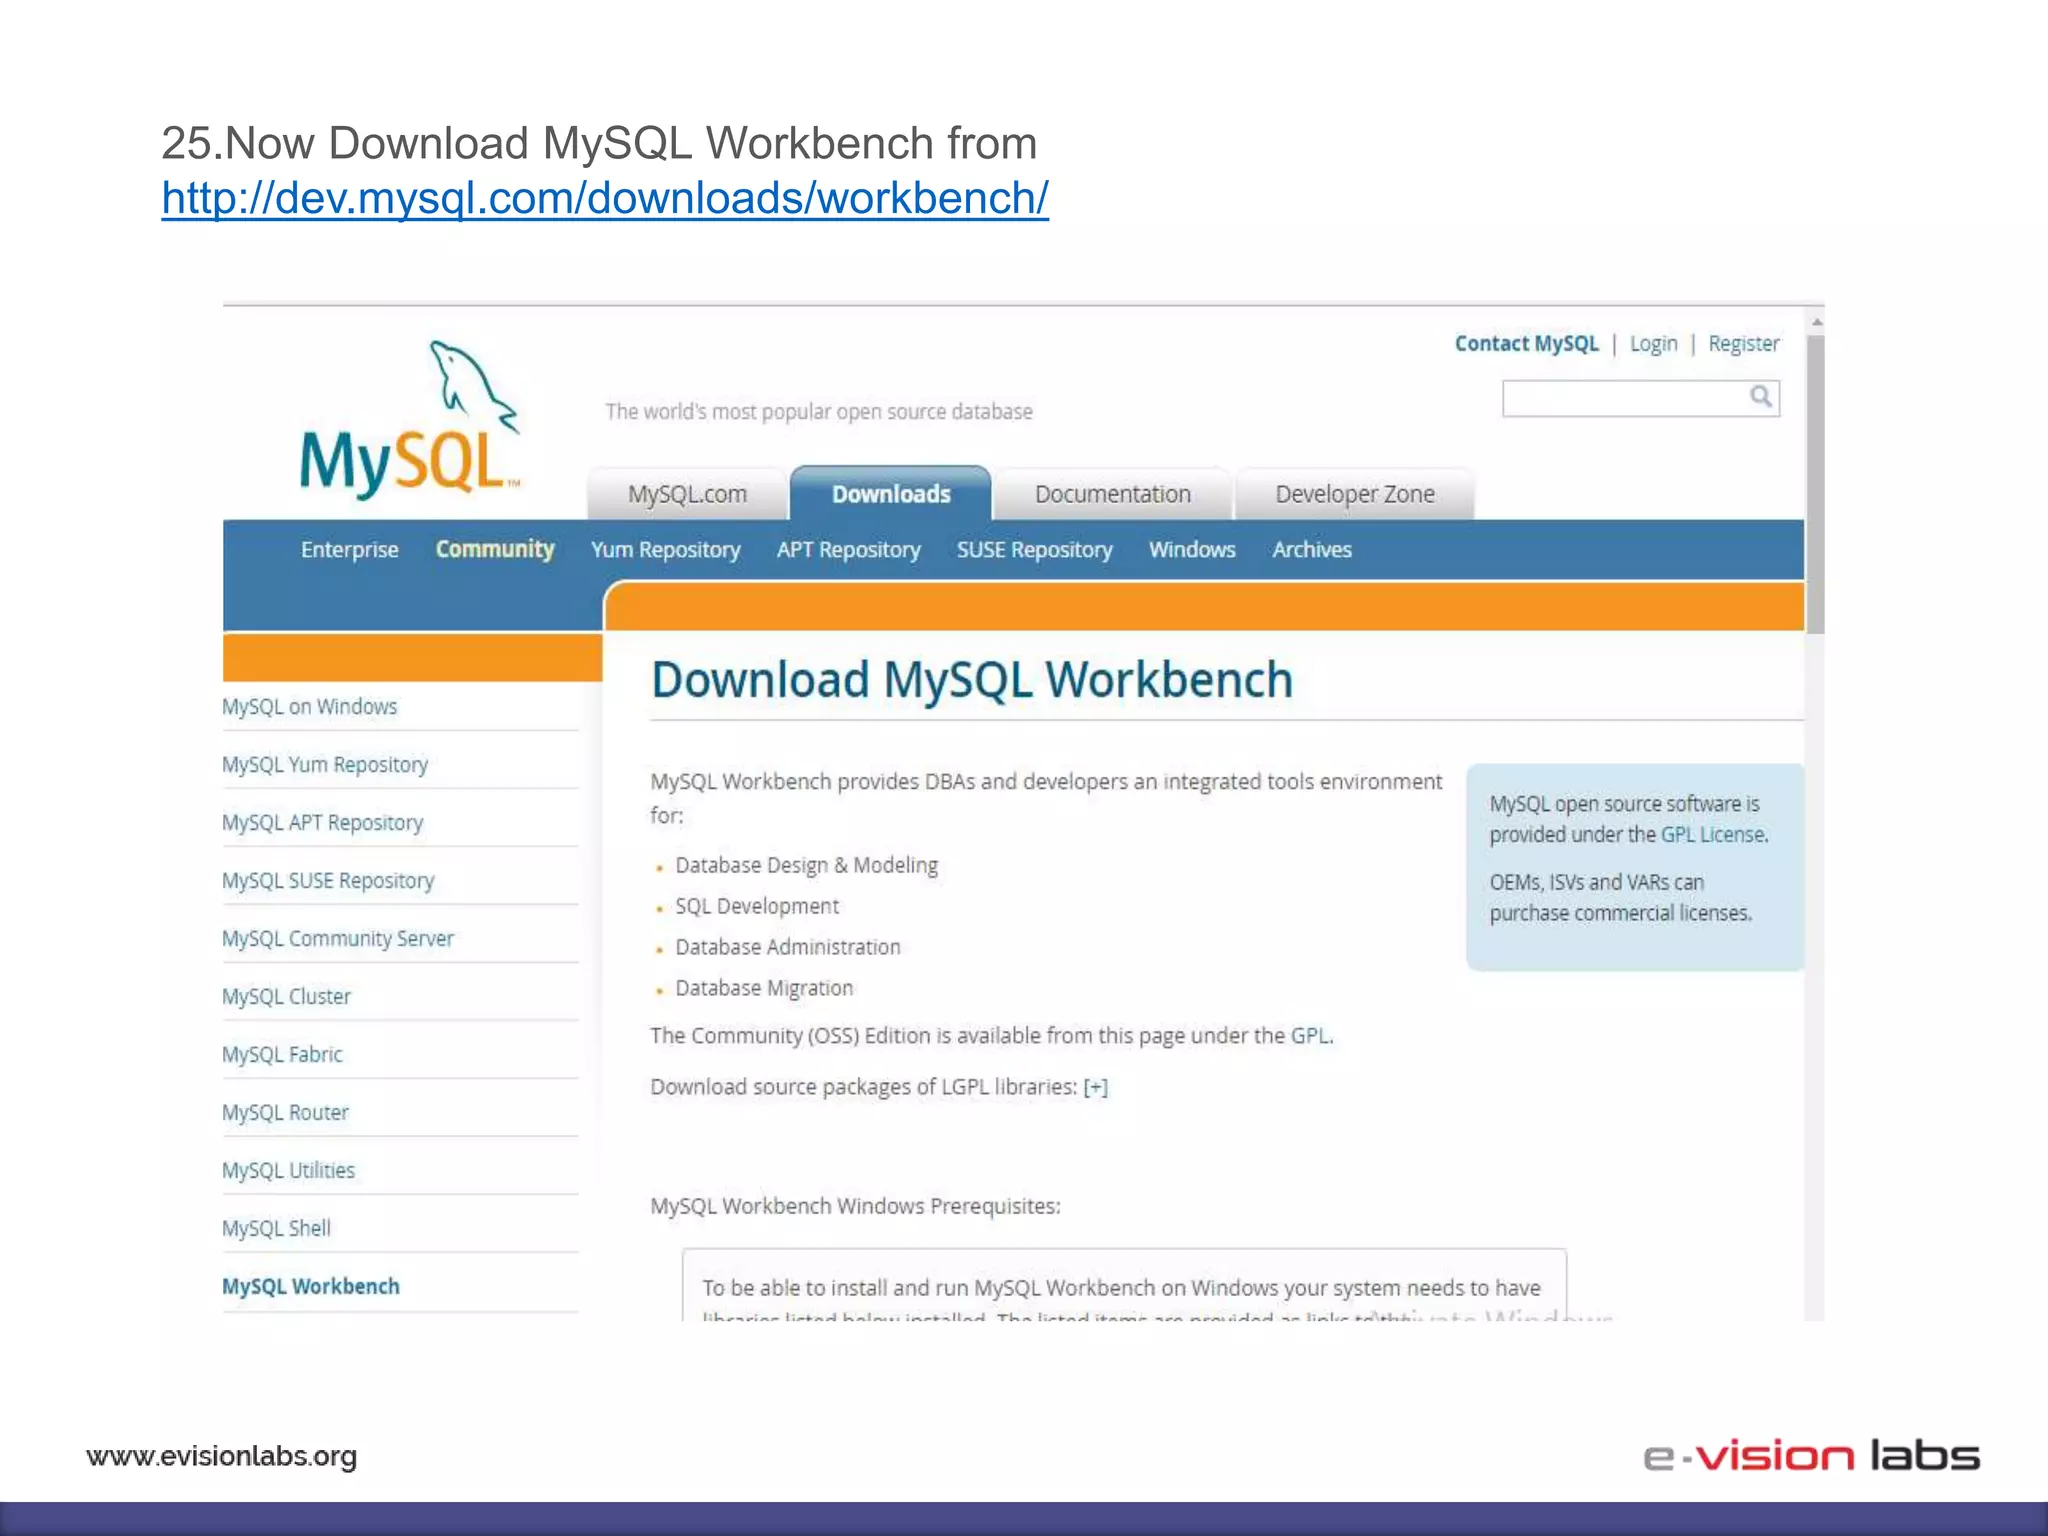Click the MySQL dolphin logo
The height and width of the screenshot is (1536, 2048).
(410, 418)
